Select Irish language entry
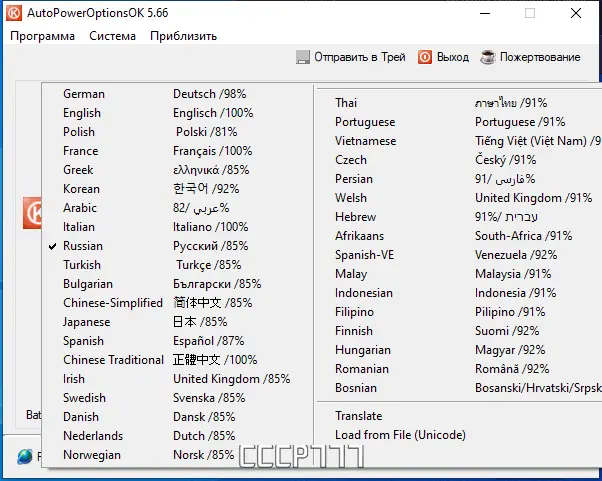 [x=177, y=379]
